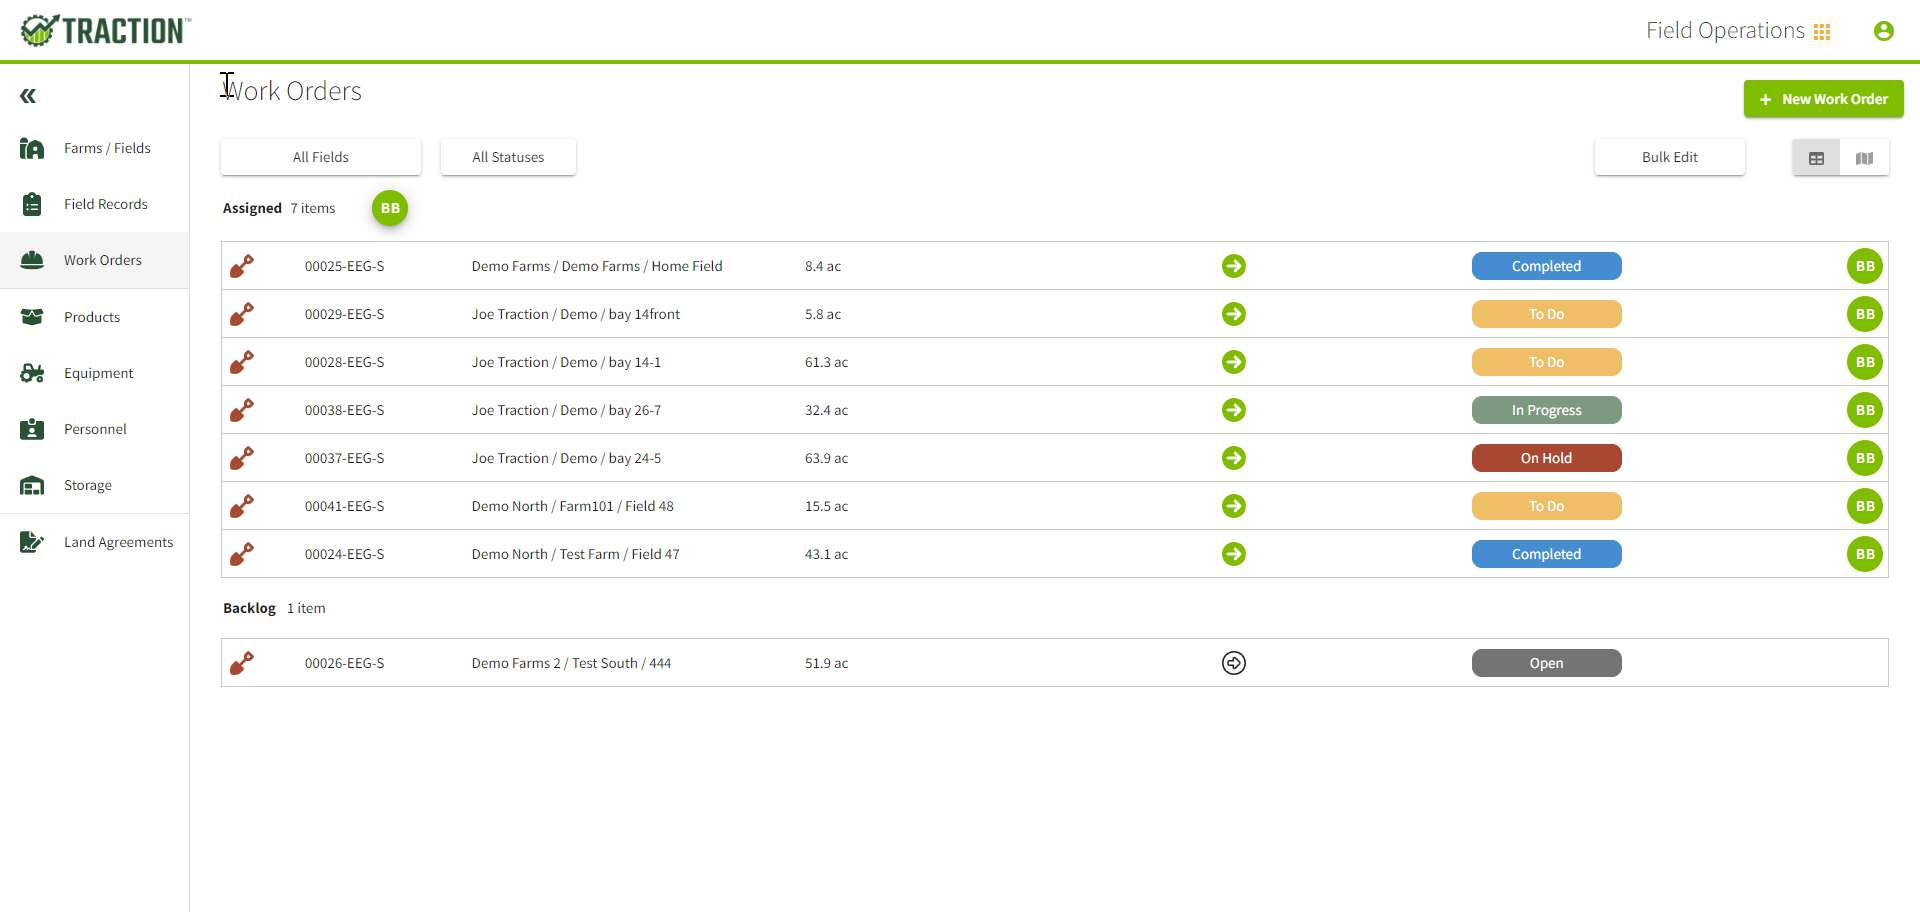This screenshot has width=1920, height=912.
Task: Open the Field Operations apps grid icon
Action: pos(1822,32)
